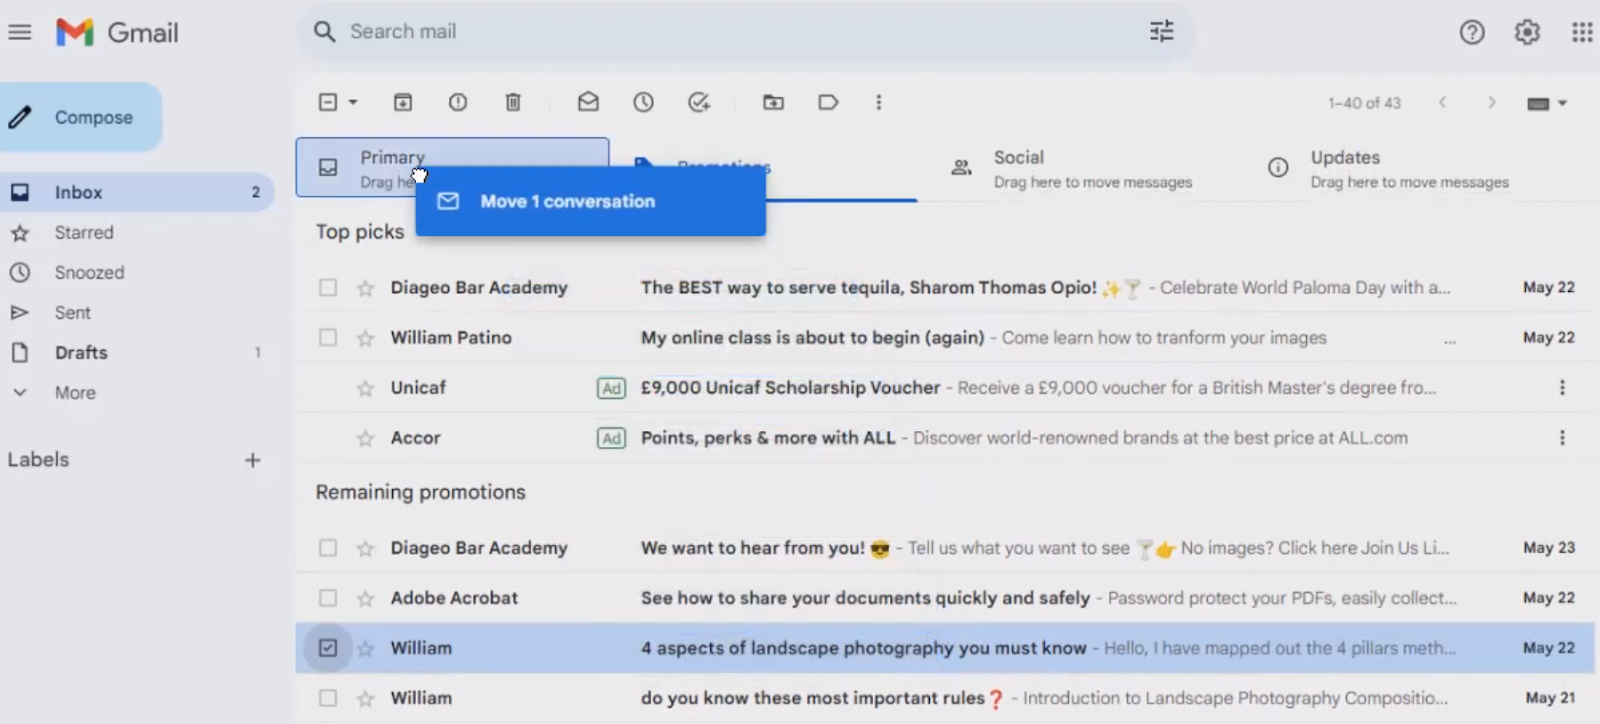Archive the selected conversation
Viewport: 1600px width, 724px height.
point(402,102)
